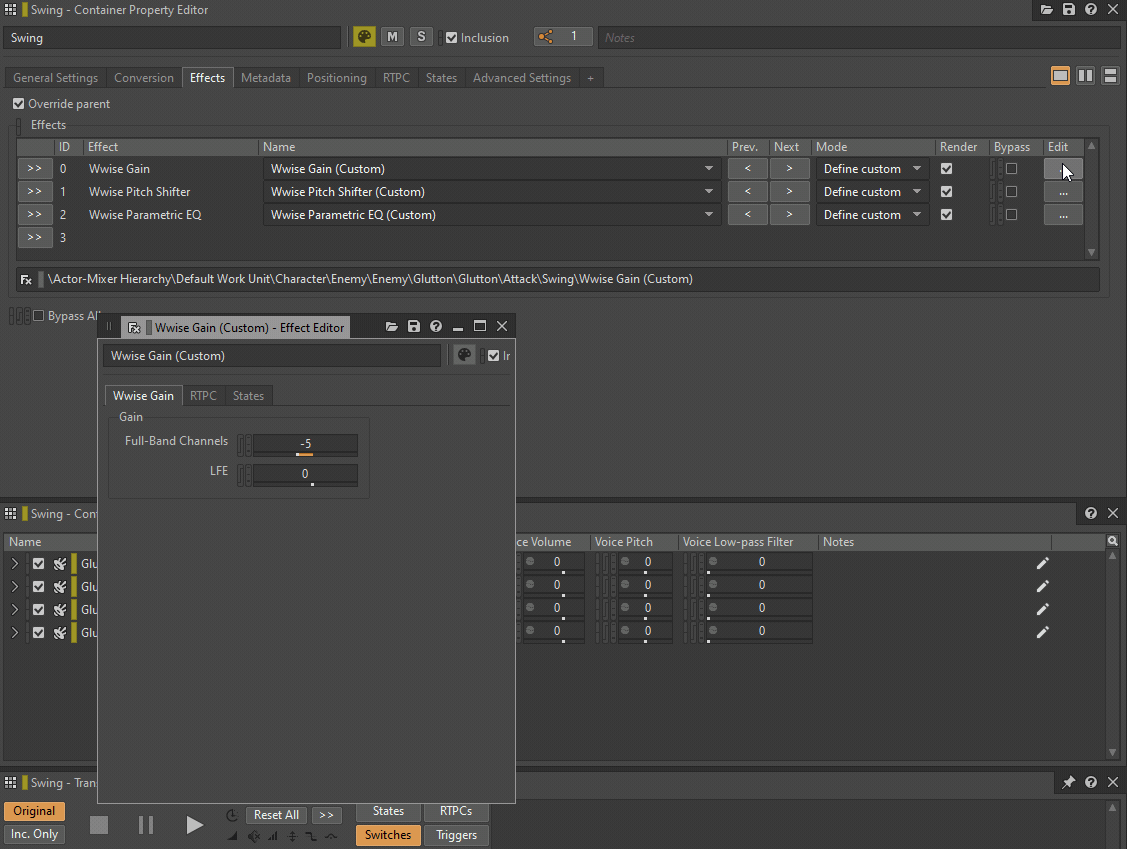
Task: Bypass the Wwise Parametric EQ effect
Action: 1011,215
